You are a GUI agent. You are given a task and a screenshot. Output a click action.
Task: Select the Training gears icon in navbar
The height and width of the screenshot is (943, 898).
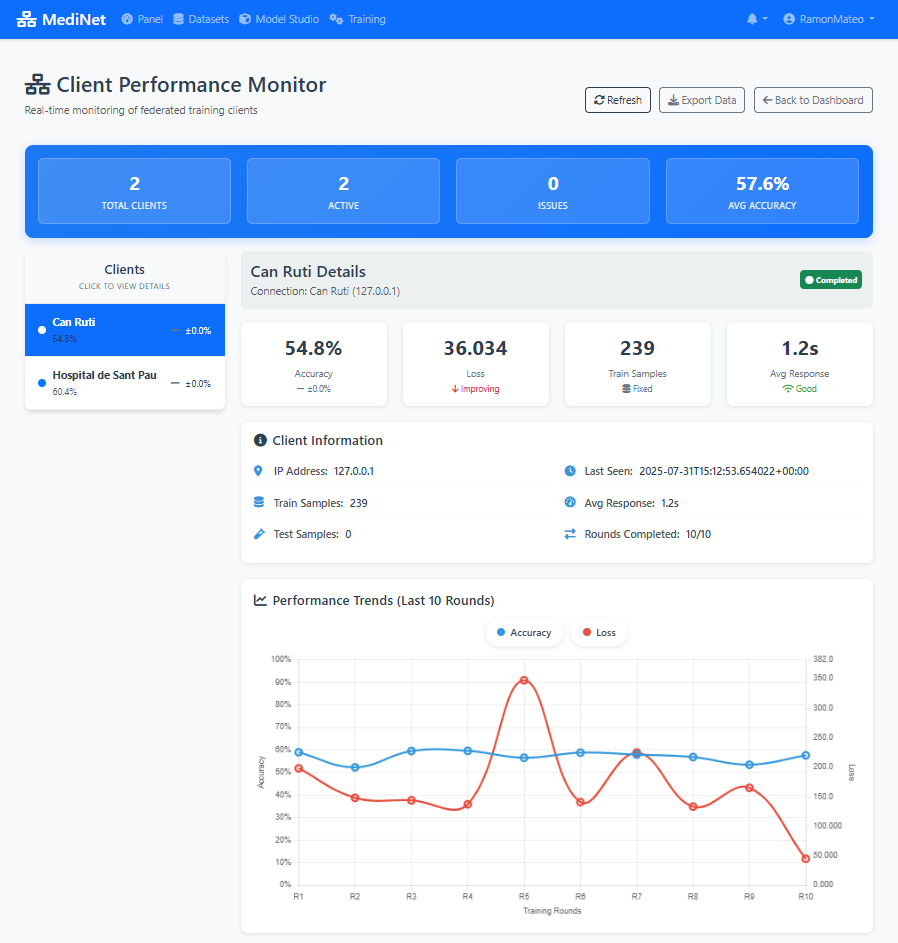336,18
